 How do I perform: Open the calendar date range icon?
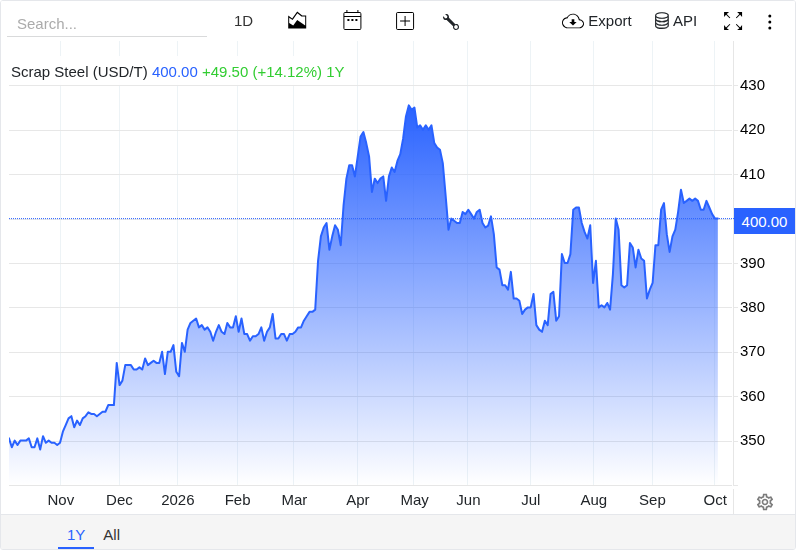352,21
